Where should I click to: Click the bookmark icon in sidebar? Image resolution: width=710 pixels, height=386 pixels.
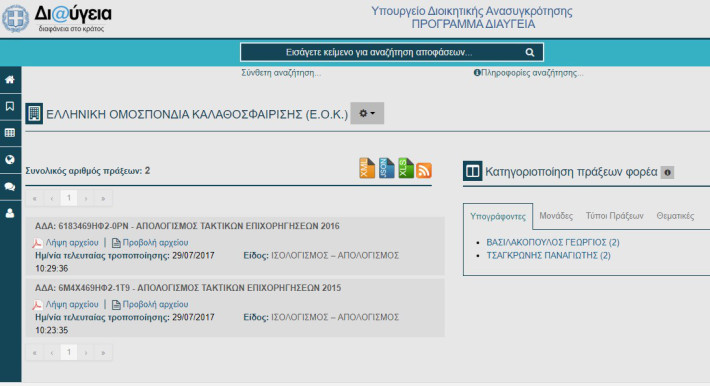tap(10, 106)
